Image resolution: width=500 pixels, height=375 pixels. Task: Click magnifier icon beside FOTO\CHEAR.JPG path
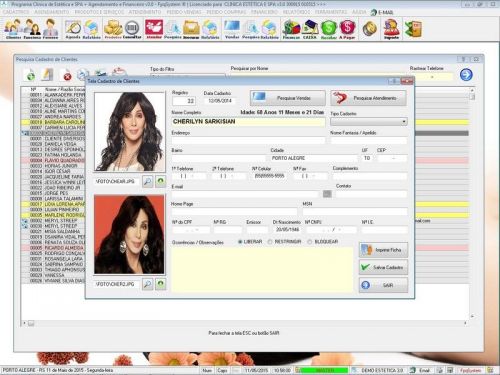(x=148, y=181)
